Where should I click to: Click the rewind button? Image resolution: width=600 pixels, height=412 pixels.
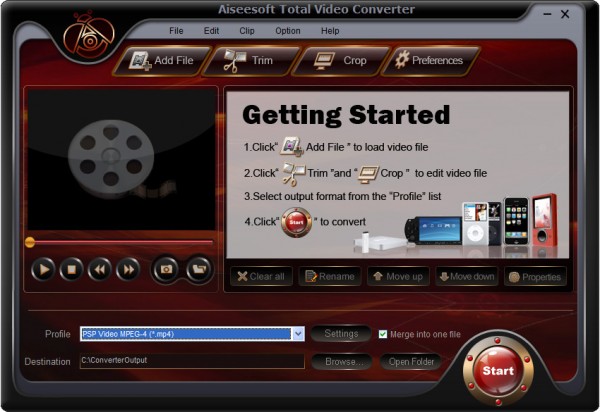100,270
